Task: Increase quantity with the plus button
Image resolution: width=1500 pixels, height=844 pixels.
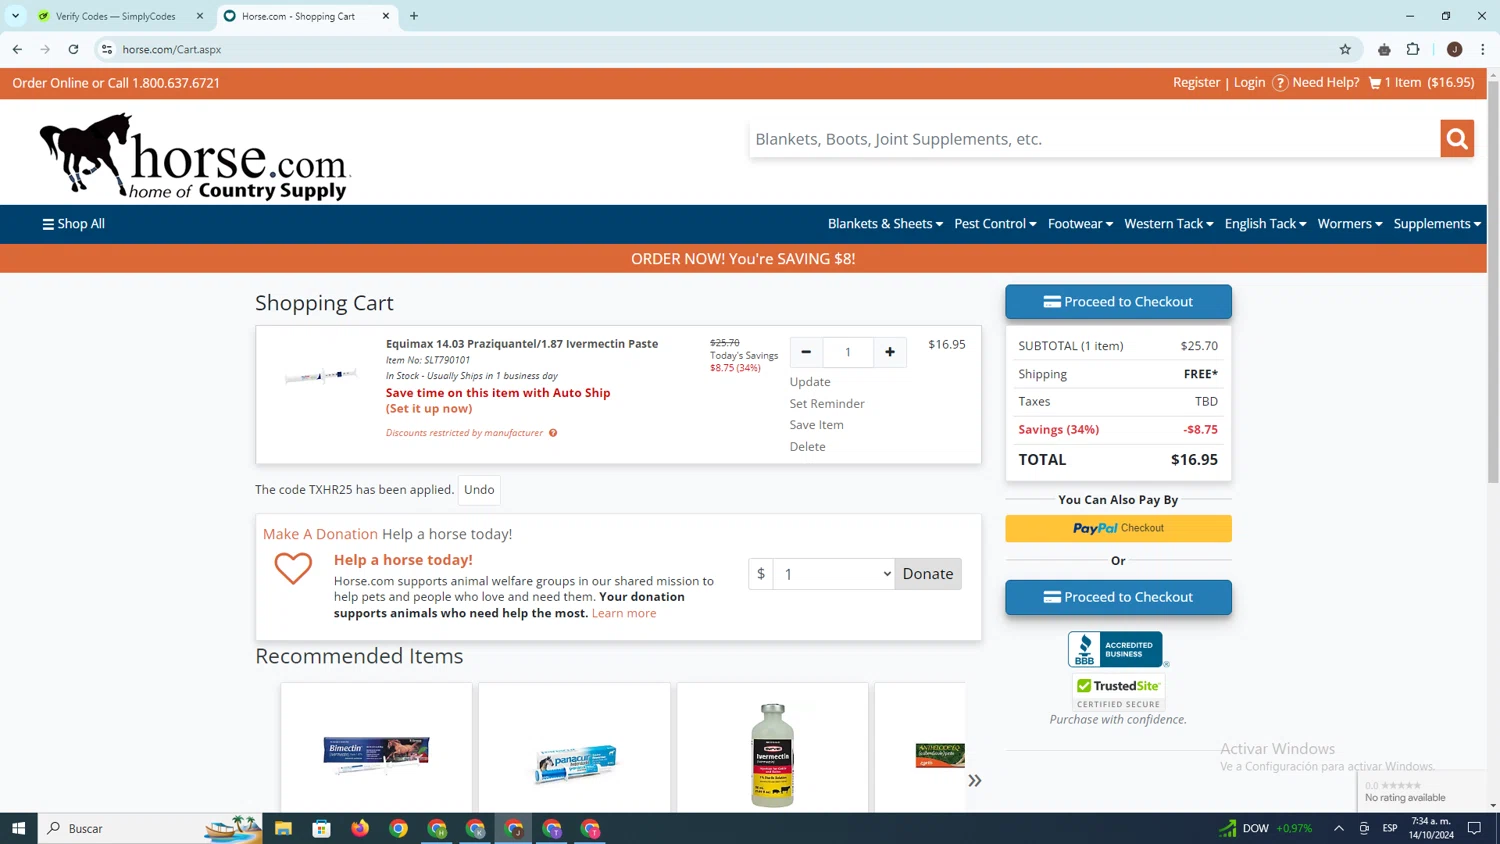Action: coord(890,352)
